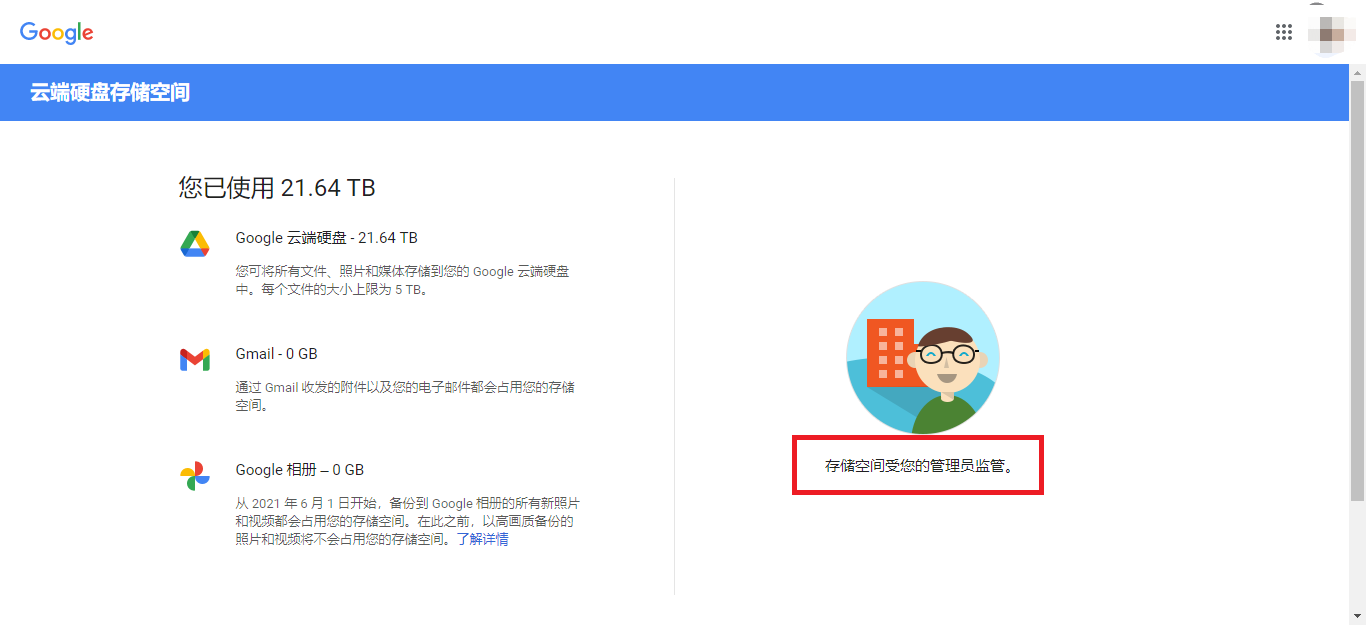Follow the 了解详情 link

pyautogui.click(x=482, y=540)
